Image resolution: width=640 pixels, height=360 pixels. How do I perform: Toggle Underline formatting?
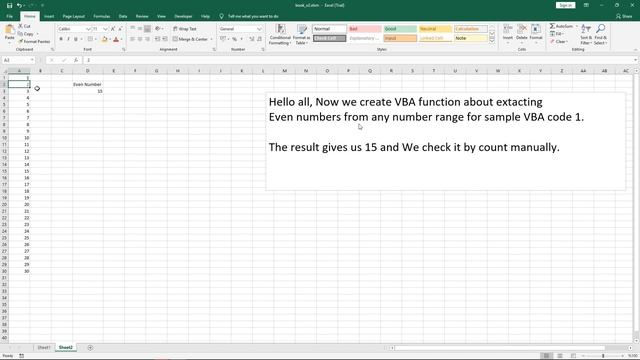[76, 39]
